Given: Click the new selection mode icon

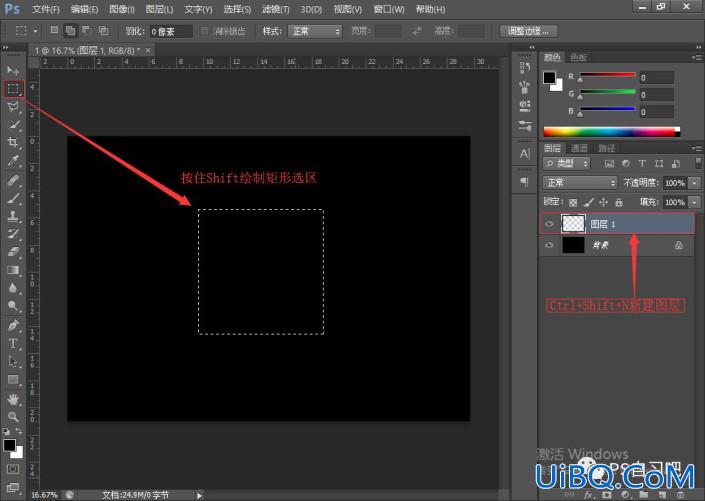Looking at the screenshot, I should coord(54,31).
